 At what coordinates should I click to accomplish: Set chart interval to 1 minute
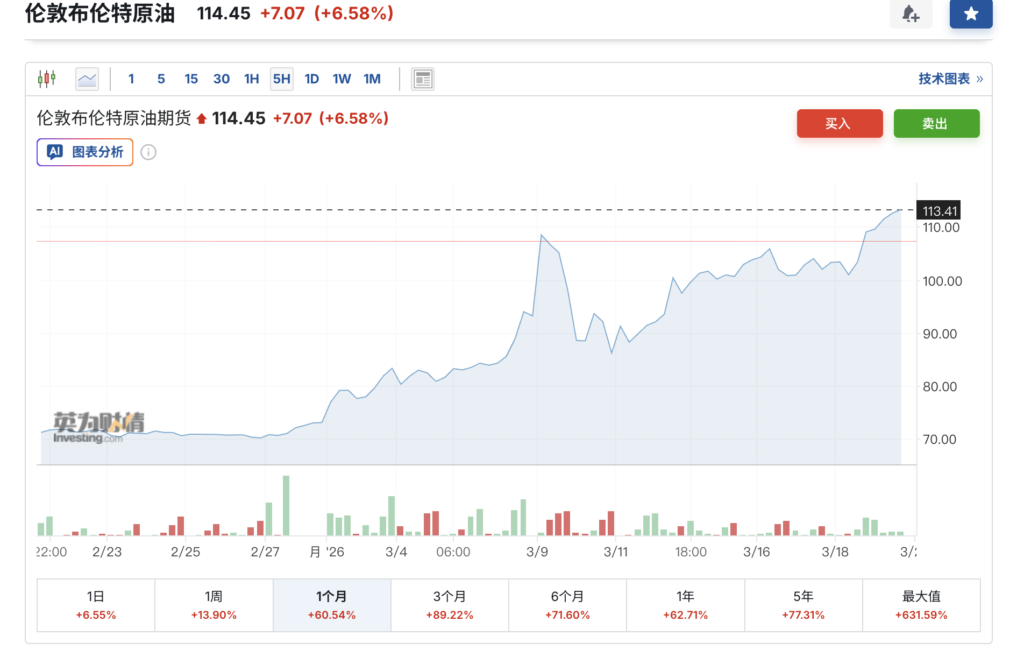click(x=131, y=79)
